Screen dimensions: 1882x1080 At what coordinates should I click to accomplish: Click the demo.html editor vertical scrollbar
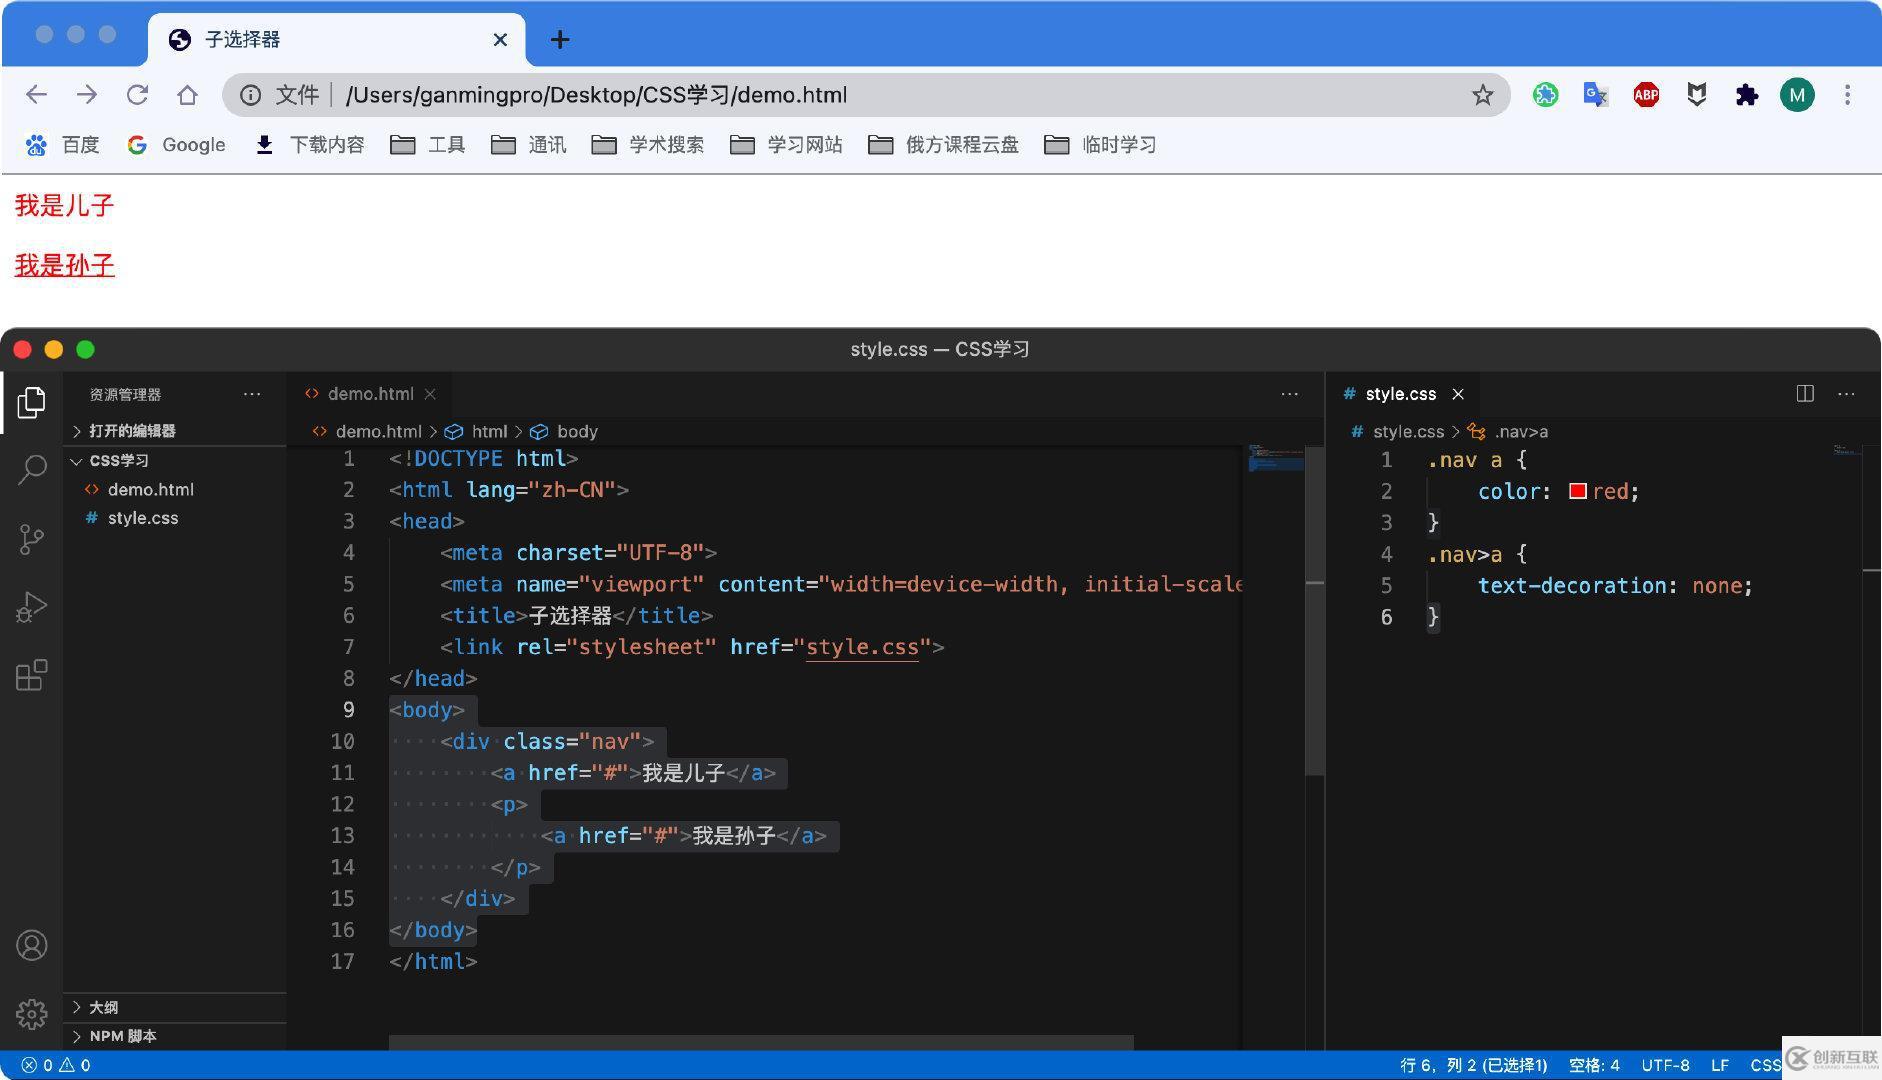click(x=1315, y=610)
